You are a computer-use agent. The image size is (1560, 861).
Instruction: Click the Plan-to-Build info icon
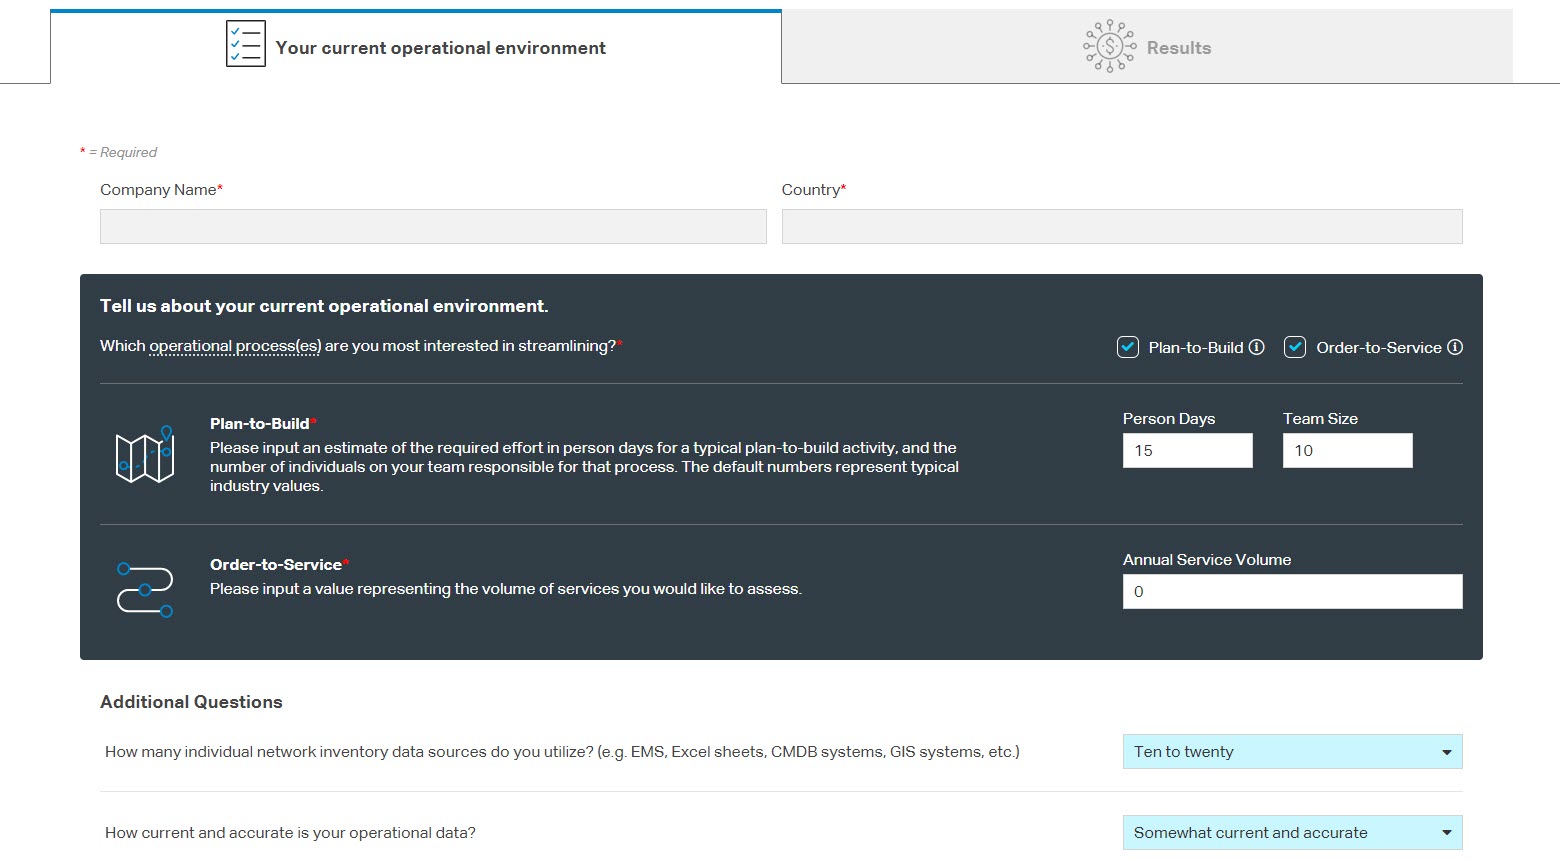[x=1257, y=347]
